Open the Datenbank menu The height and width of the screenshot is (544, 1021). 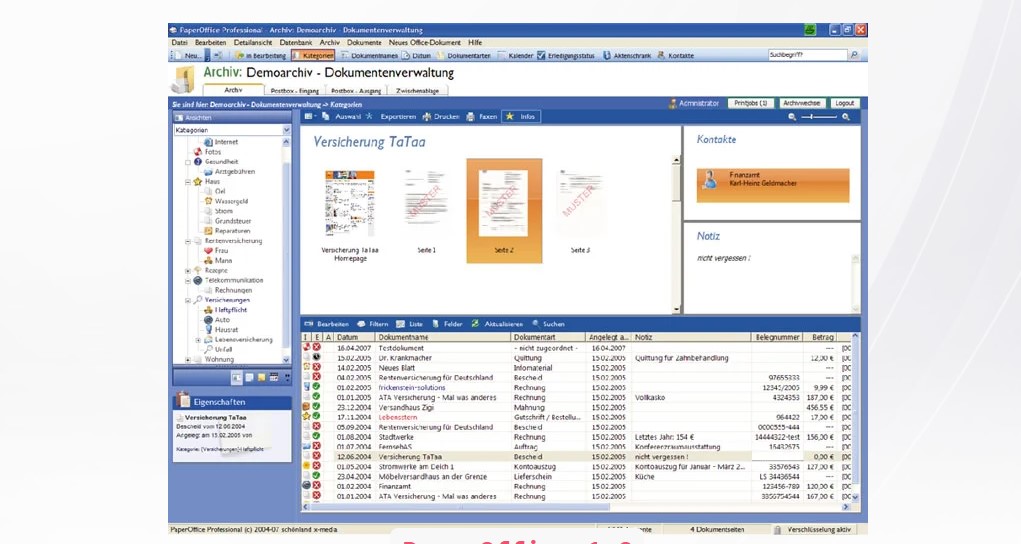tap(296, 42)
